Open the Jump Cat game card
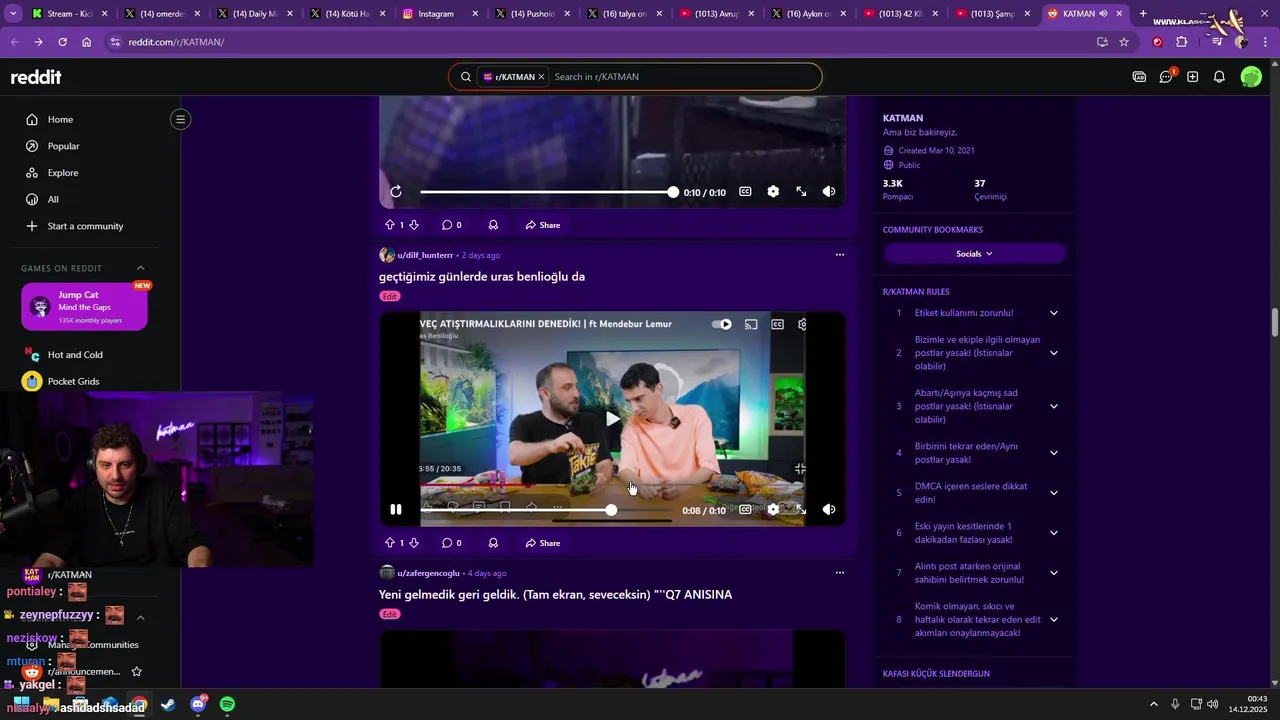Screen dimensions: 1280x720 tap(84, 307)
